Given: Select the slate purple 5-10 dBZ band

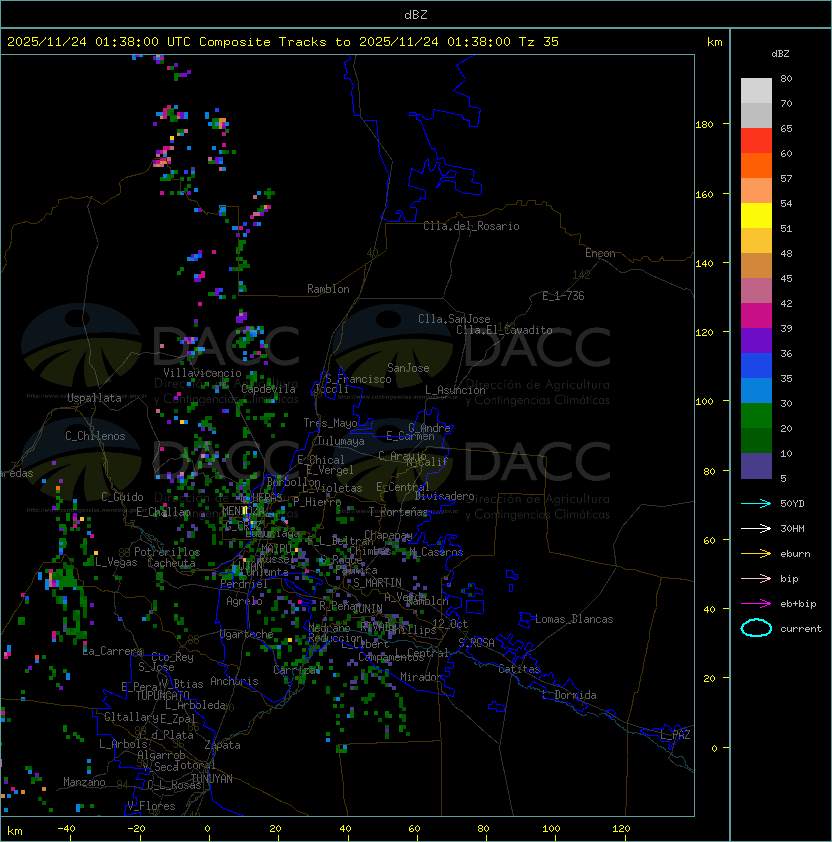Looking at the screenshot, I should (x=756, y=466).
